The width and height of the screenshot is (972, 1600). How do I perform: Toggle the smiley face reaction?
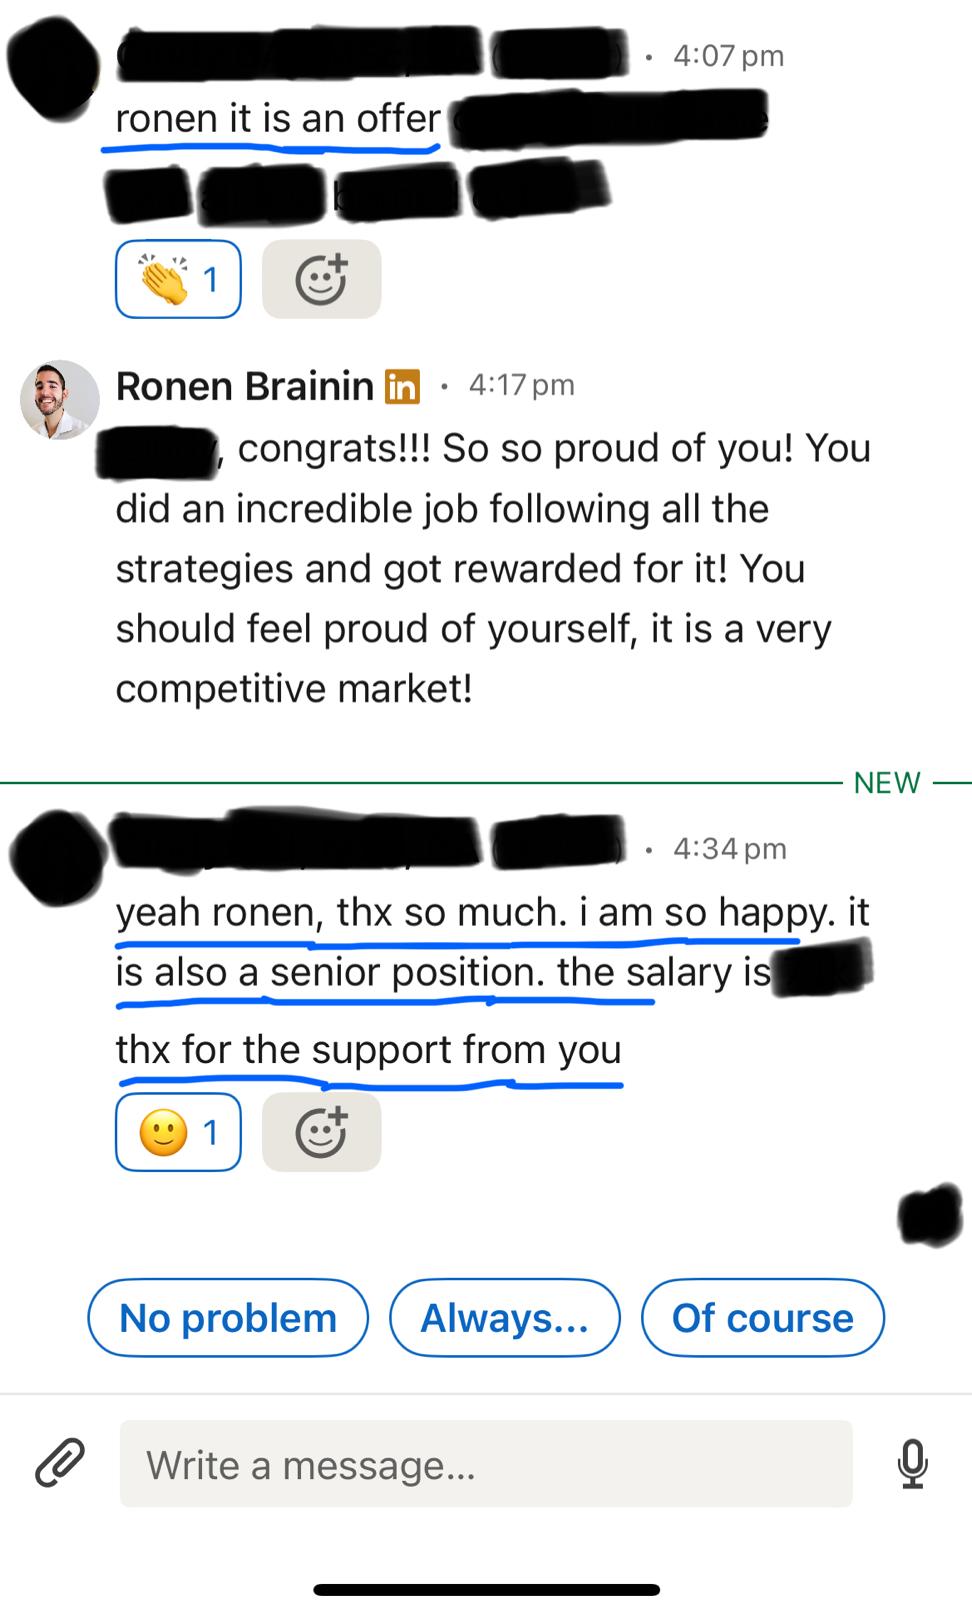tap(178, 1132)
